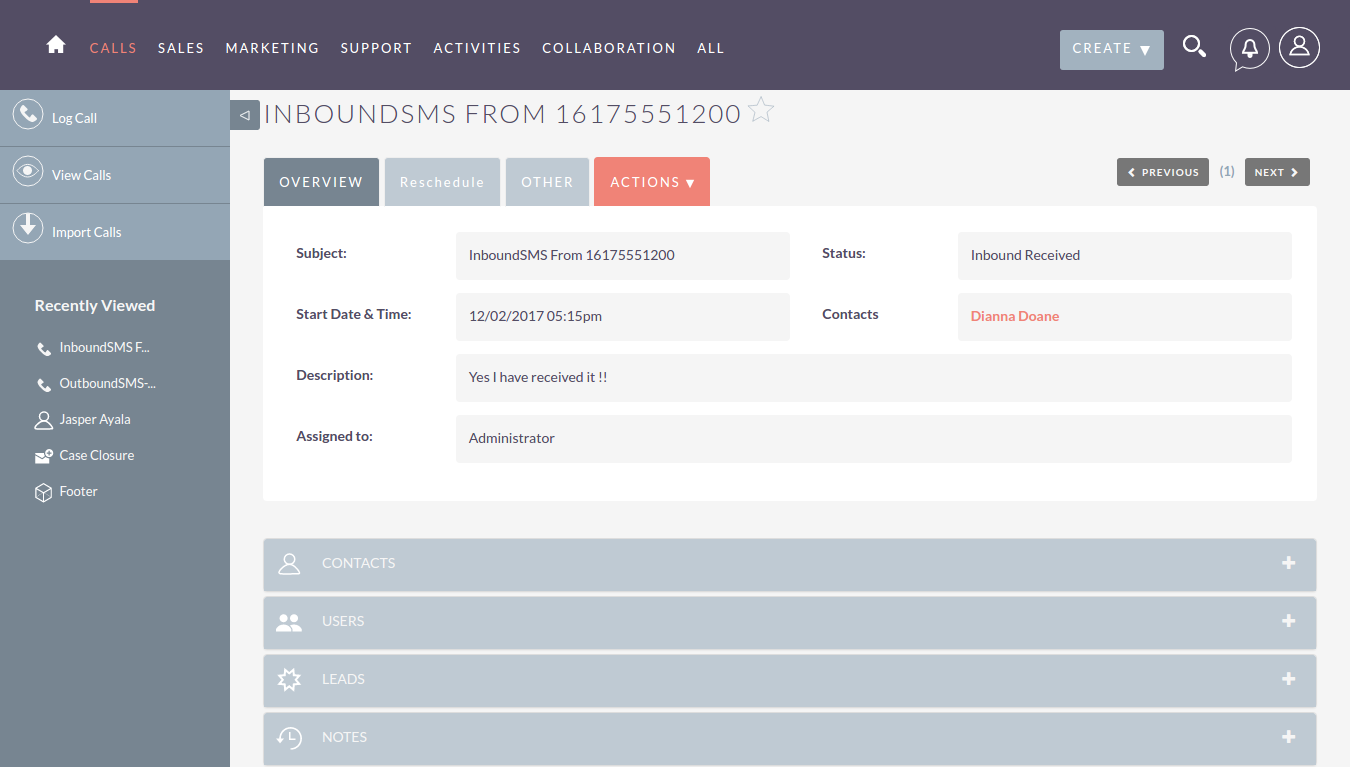The width and height of the screenshot is (1350, 767).
Task: Open the Marketing menu
Action: tap(272, 48)
